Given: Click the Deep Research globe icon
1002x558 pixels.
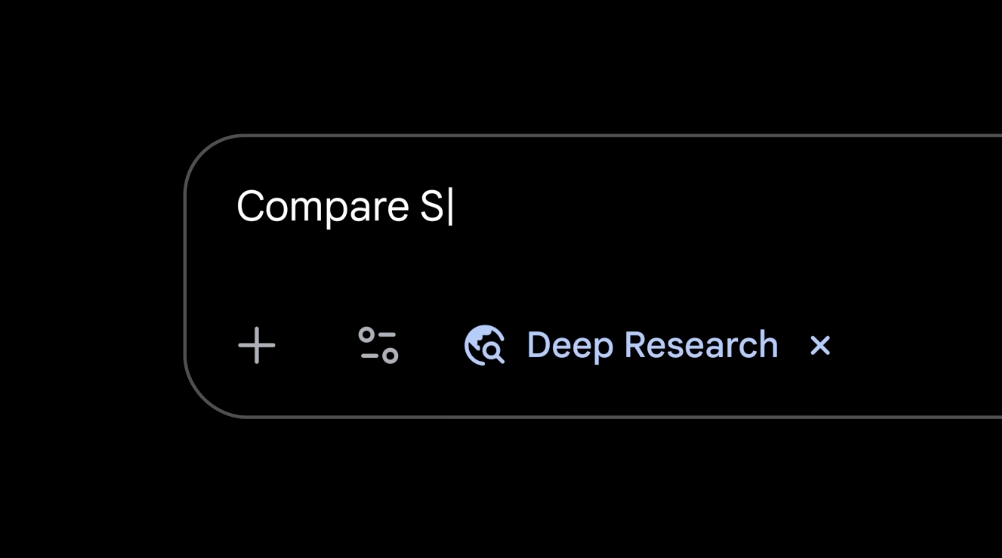Looking at the screenshot, I should (x=485, y=346).
